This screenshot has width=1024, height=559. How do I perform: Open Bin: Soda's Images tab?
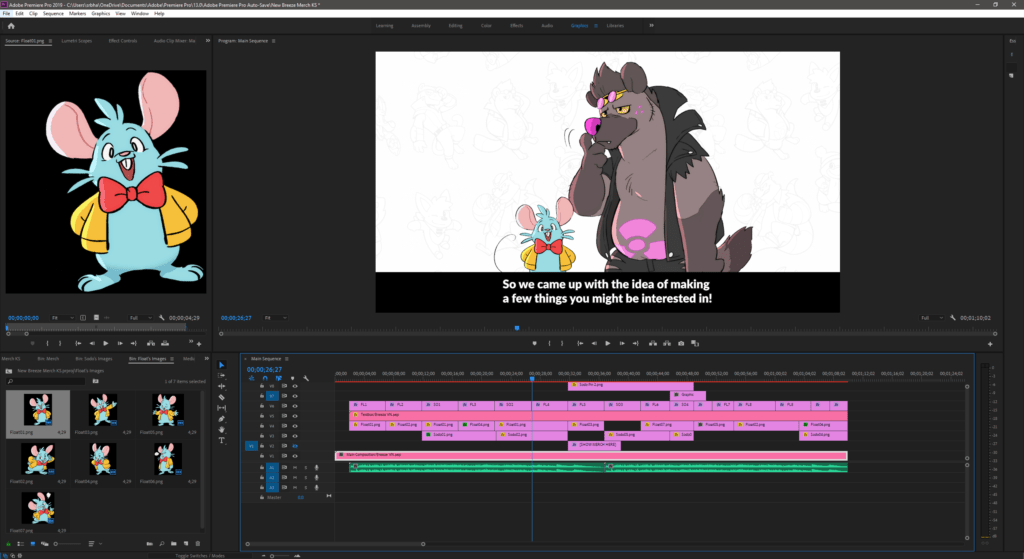[93, 359]
